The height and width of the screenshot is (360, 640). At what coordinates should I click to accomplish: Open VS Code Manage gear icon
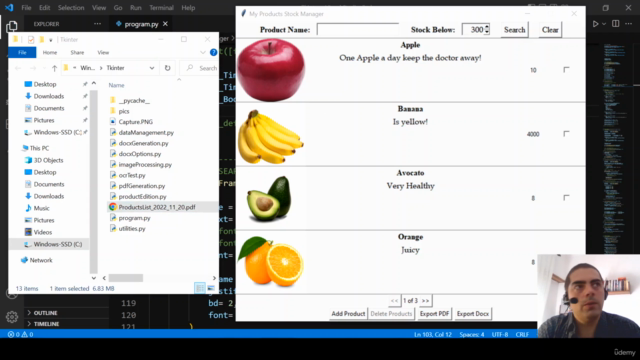12,316
